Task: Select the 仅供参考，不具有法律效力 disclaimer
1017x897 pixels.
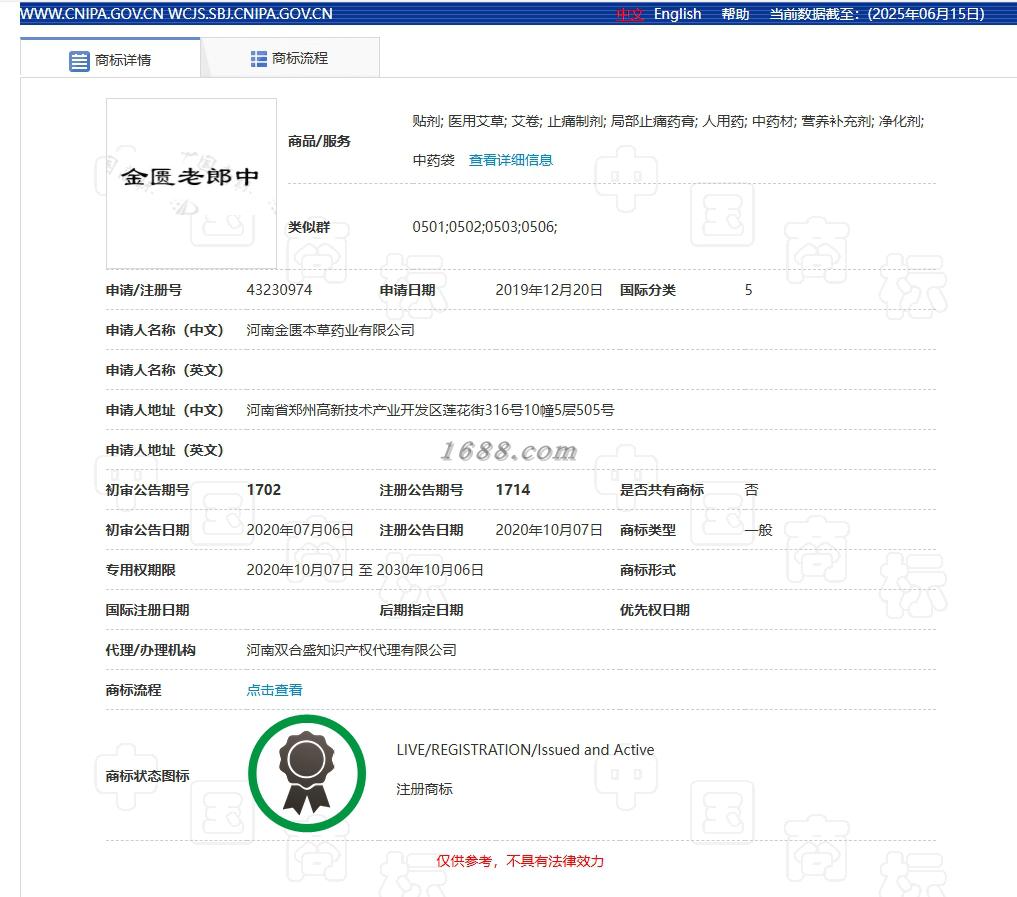Action: pos(520,861)
